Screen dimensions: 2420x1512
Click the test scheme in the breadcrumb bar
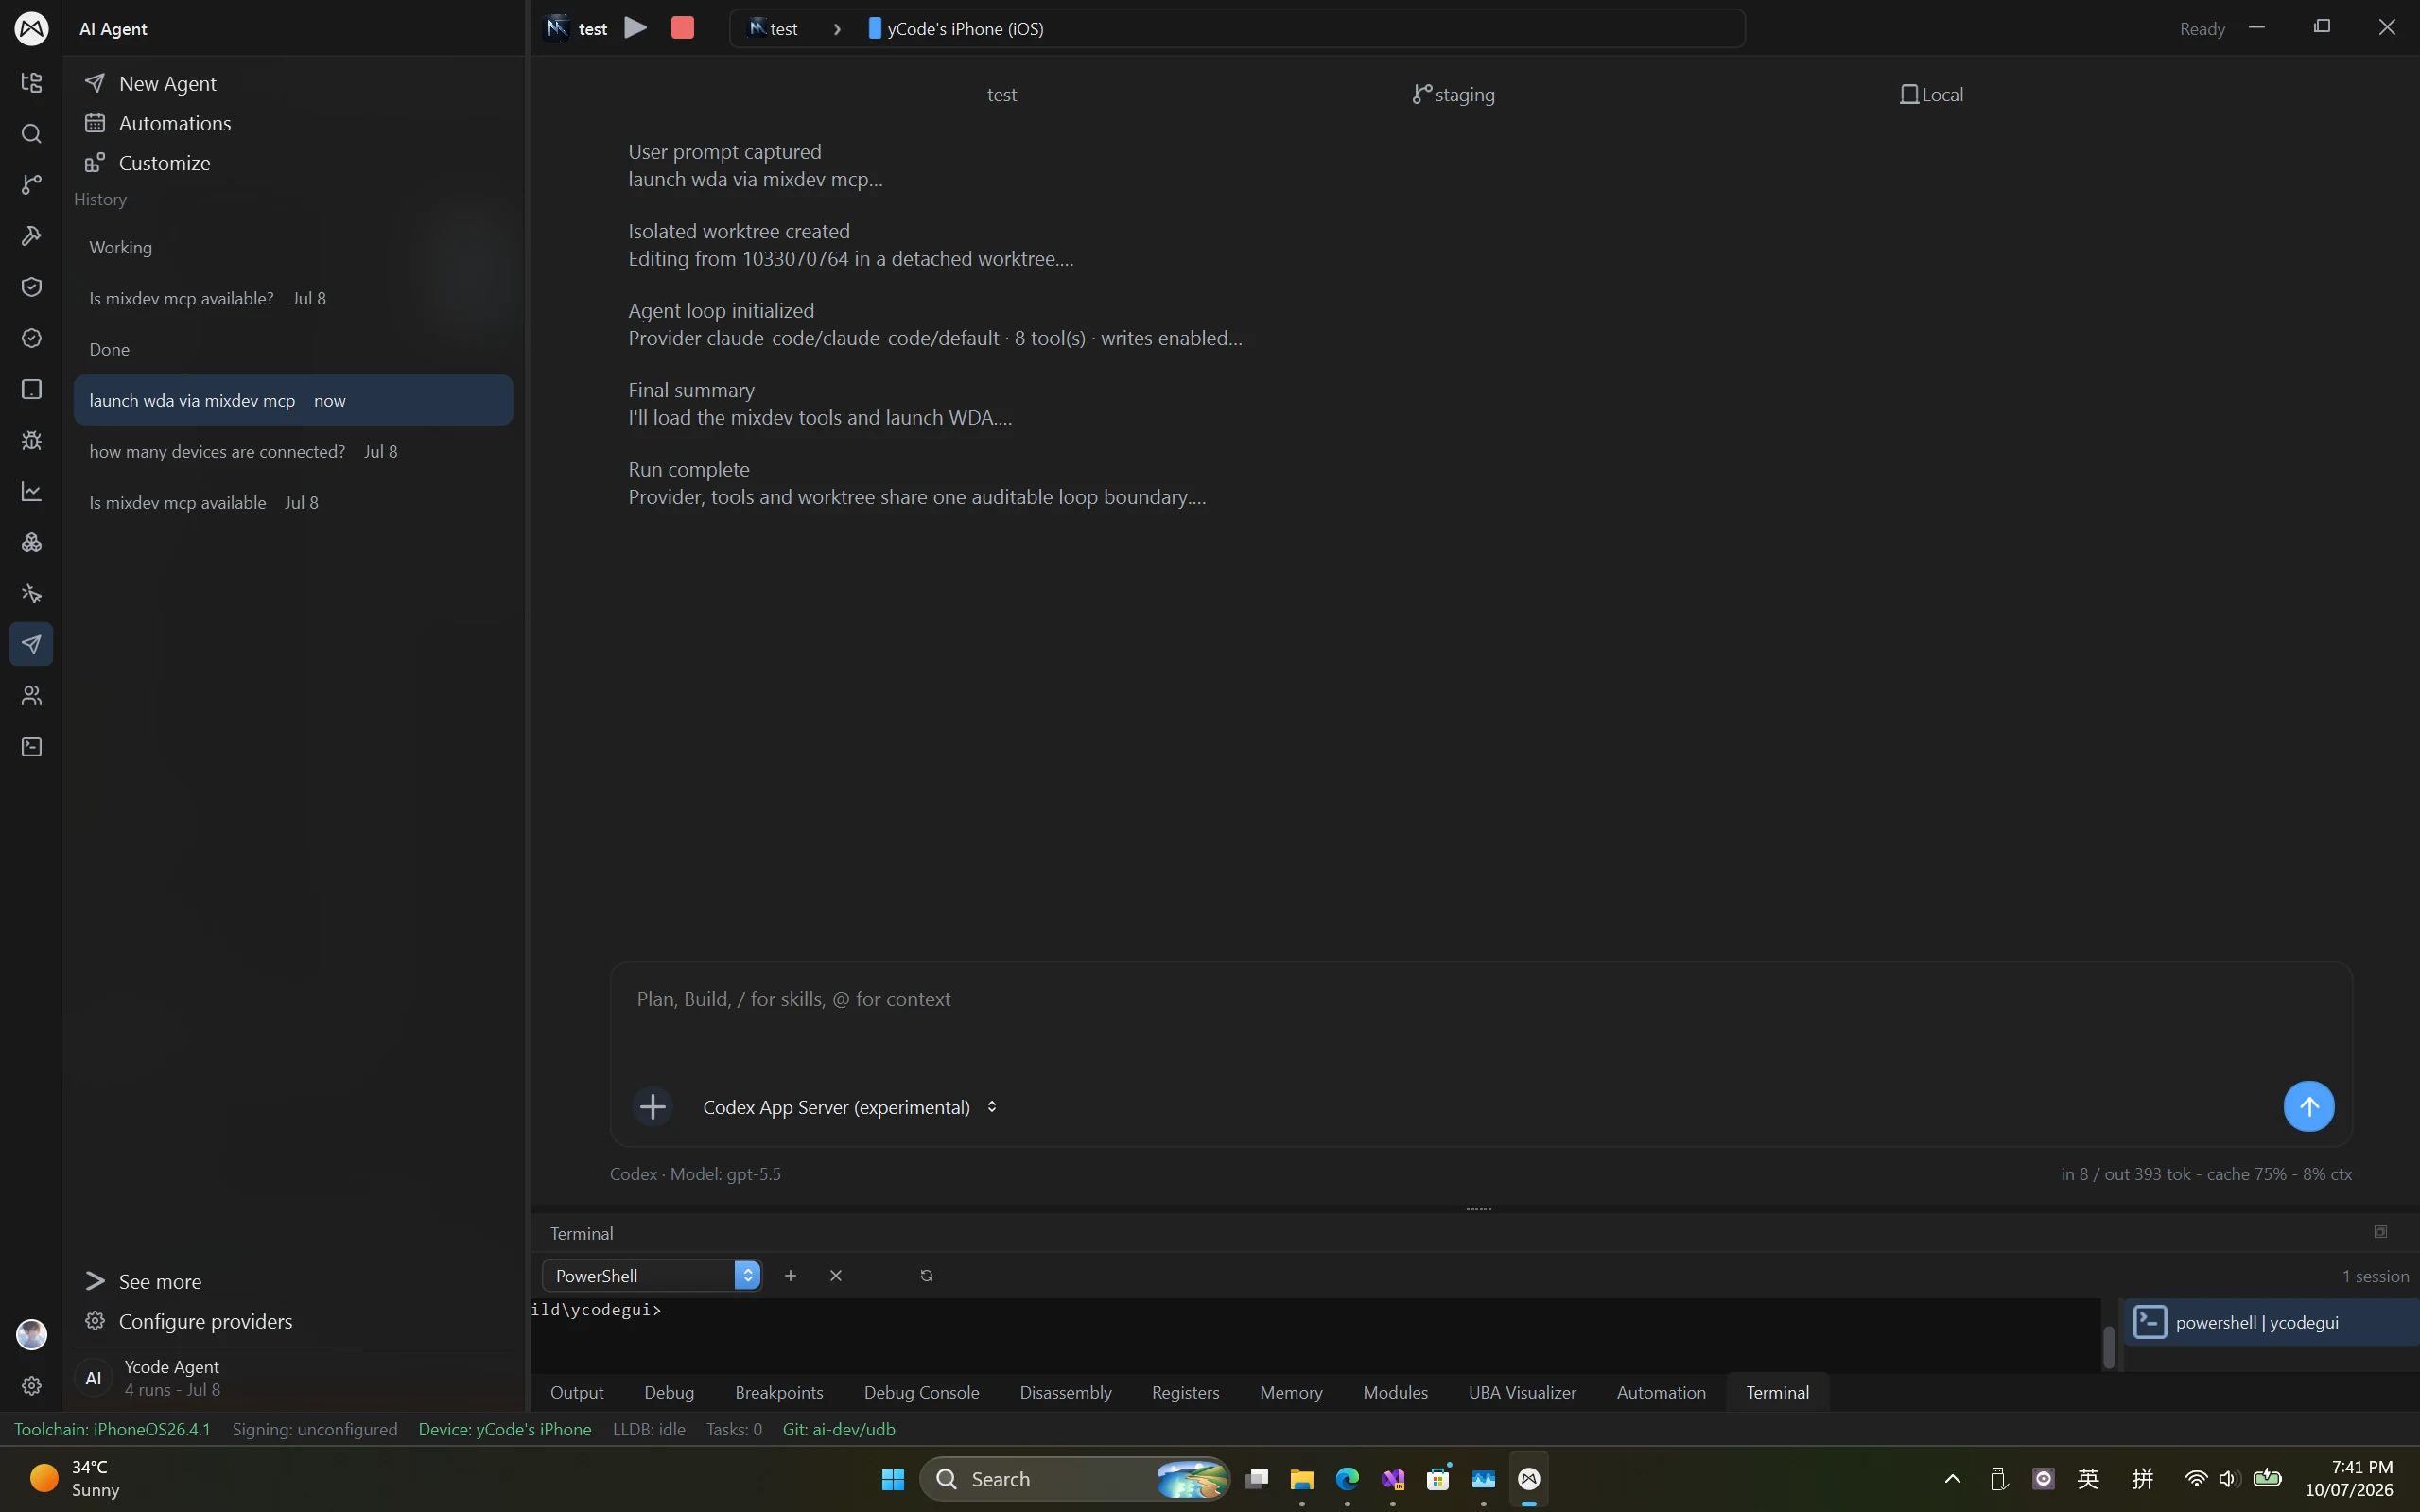click(x=773, y=29)
